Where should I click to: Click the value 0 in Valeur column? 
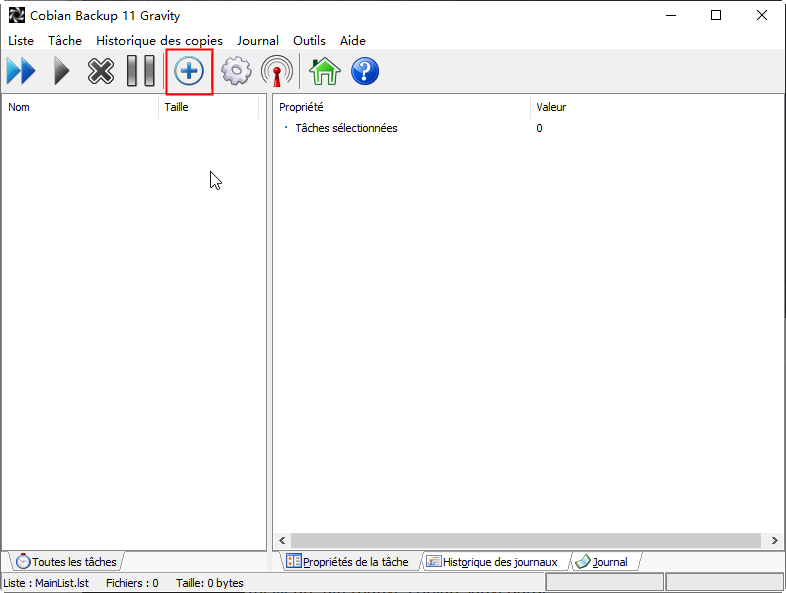pyautogui.click(x=539, y=128)
